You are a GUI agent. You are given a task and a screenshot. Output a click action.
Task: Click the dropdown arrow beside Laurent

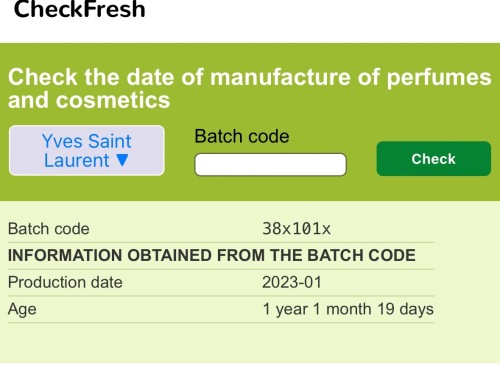[x=122, y=160]
